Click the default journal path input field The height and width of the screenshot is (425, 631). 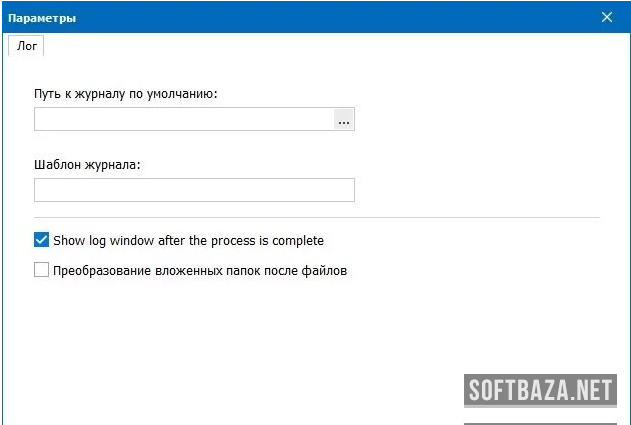pos(184,120)
